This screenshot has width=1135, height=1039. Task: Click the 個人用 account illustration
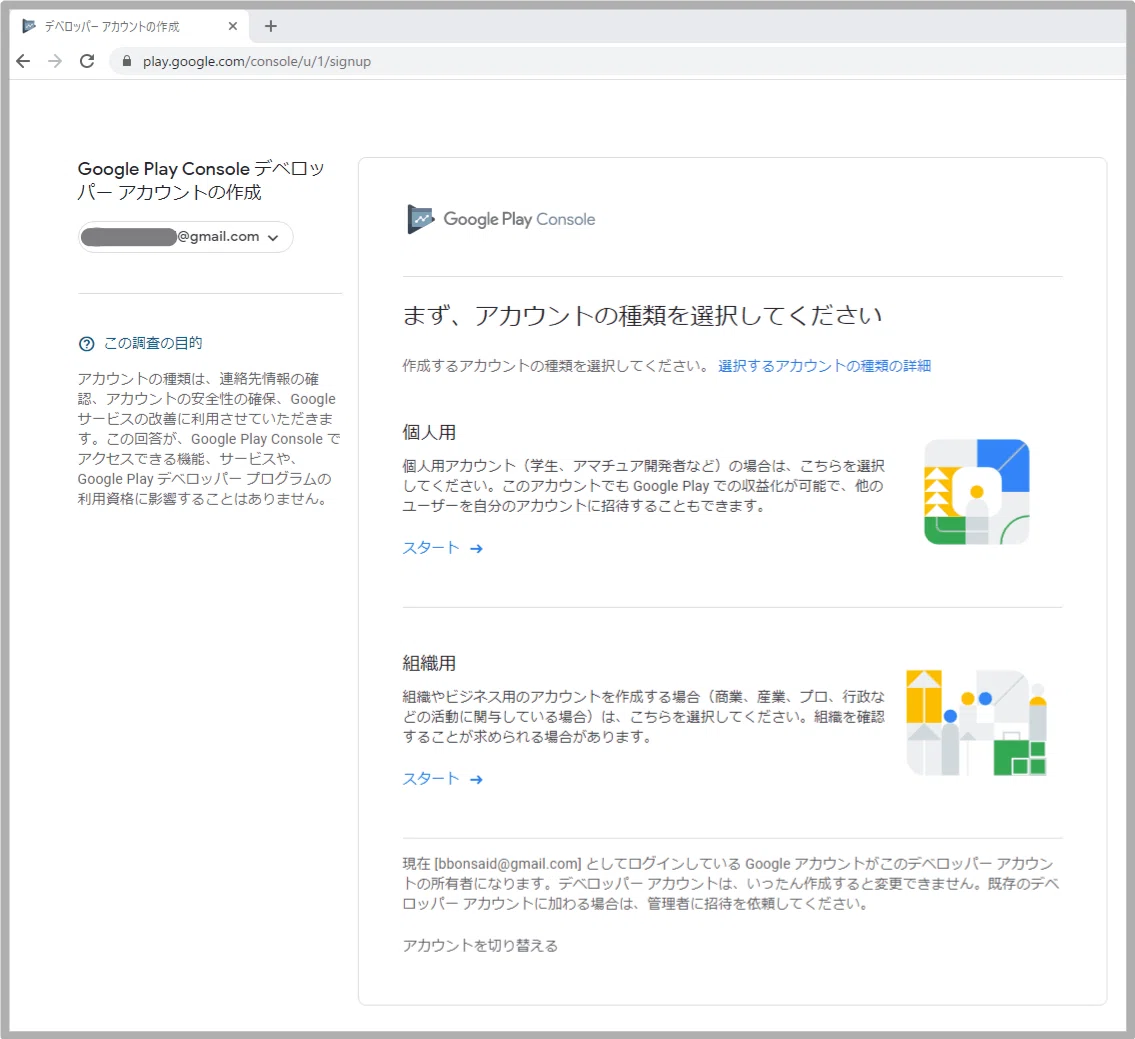(x=976, y=492)
